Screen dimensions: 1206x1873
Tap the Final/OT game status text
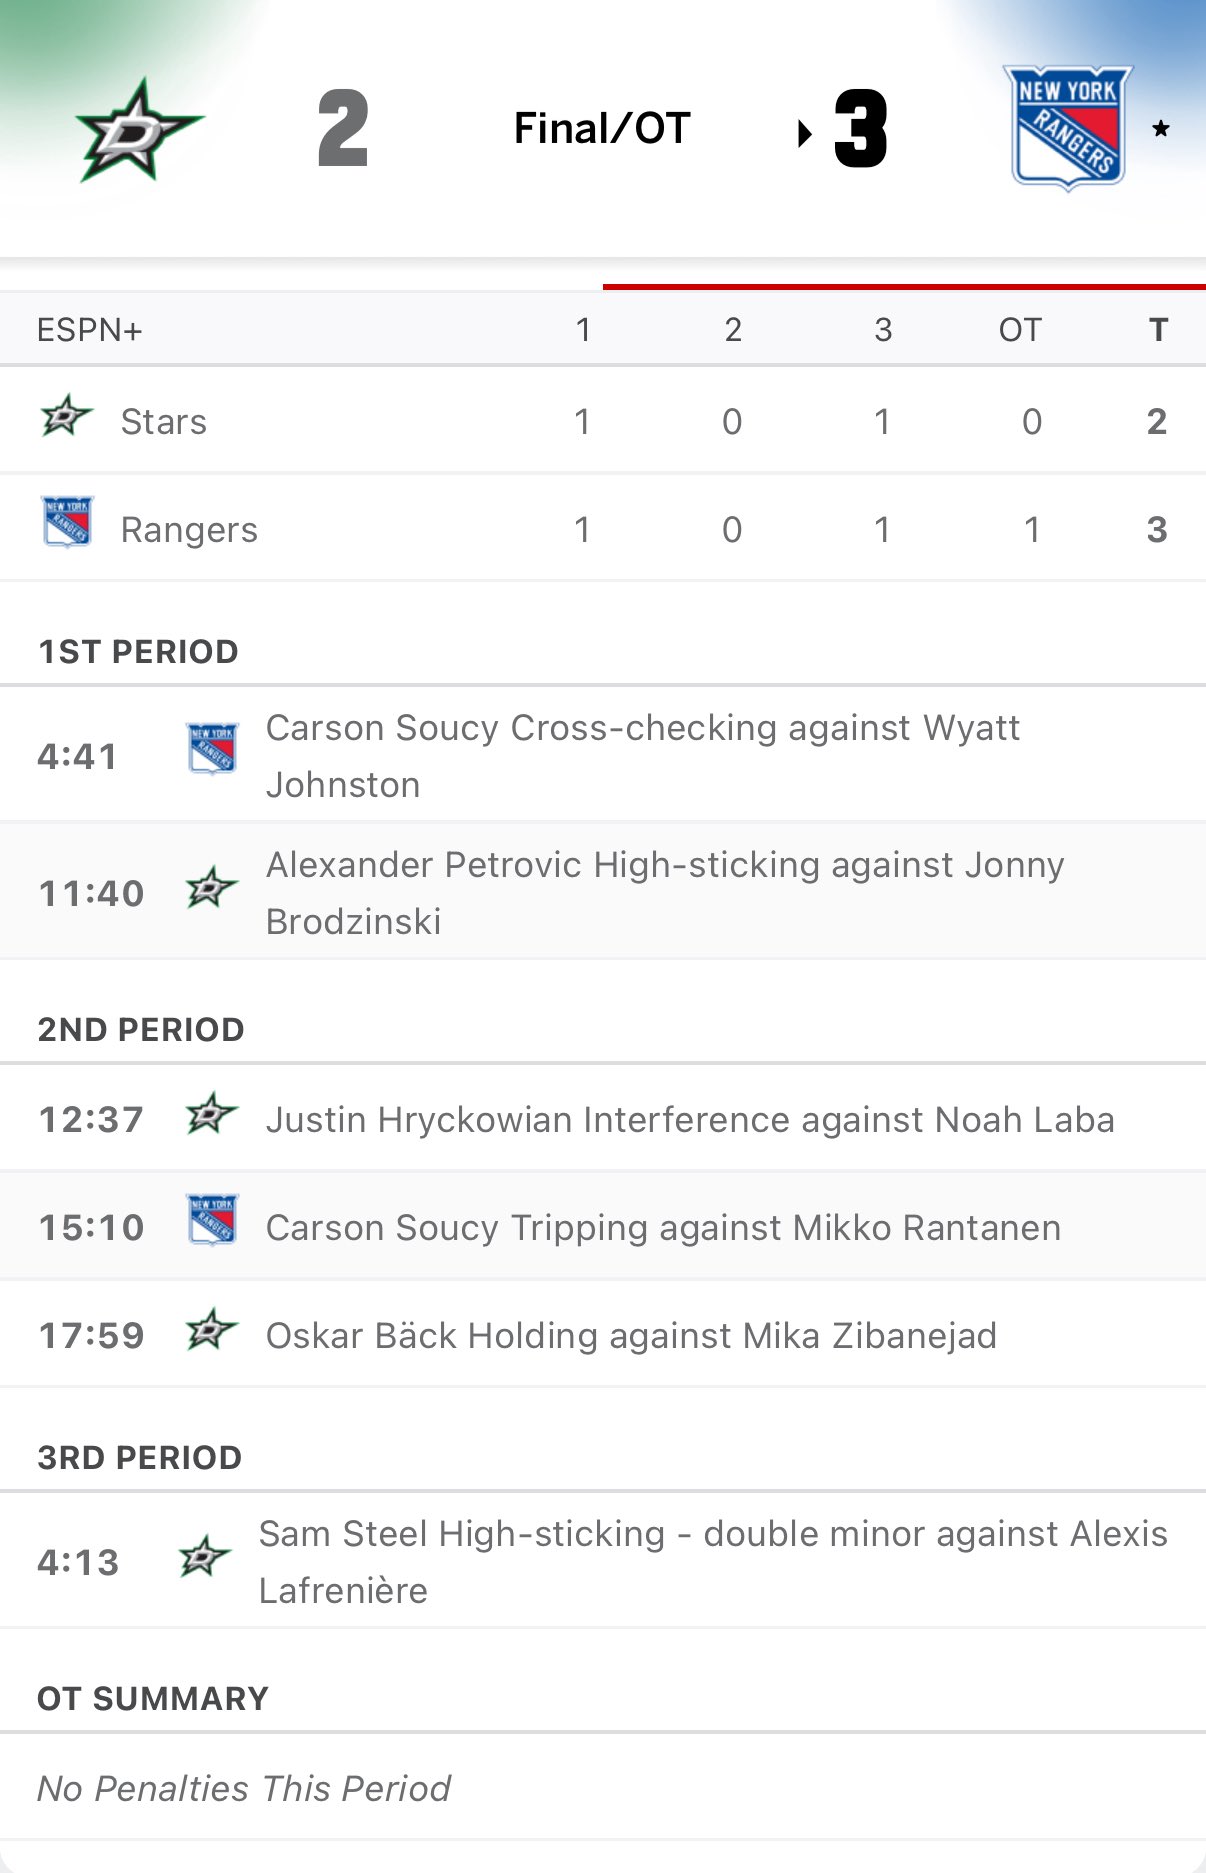pos(602,128)
